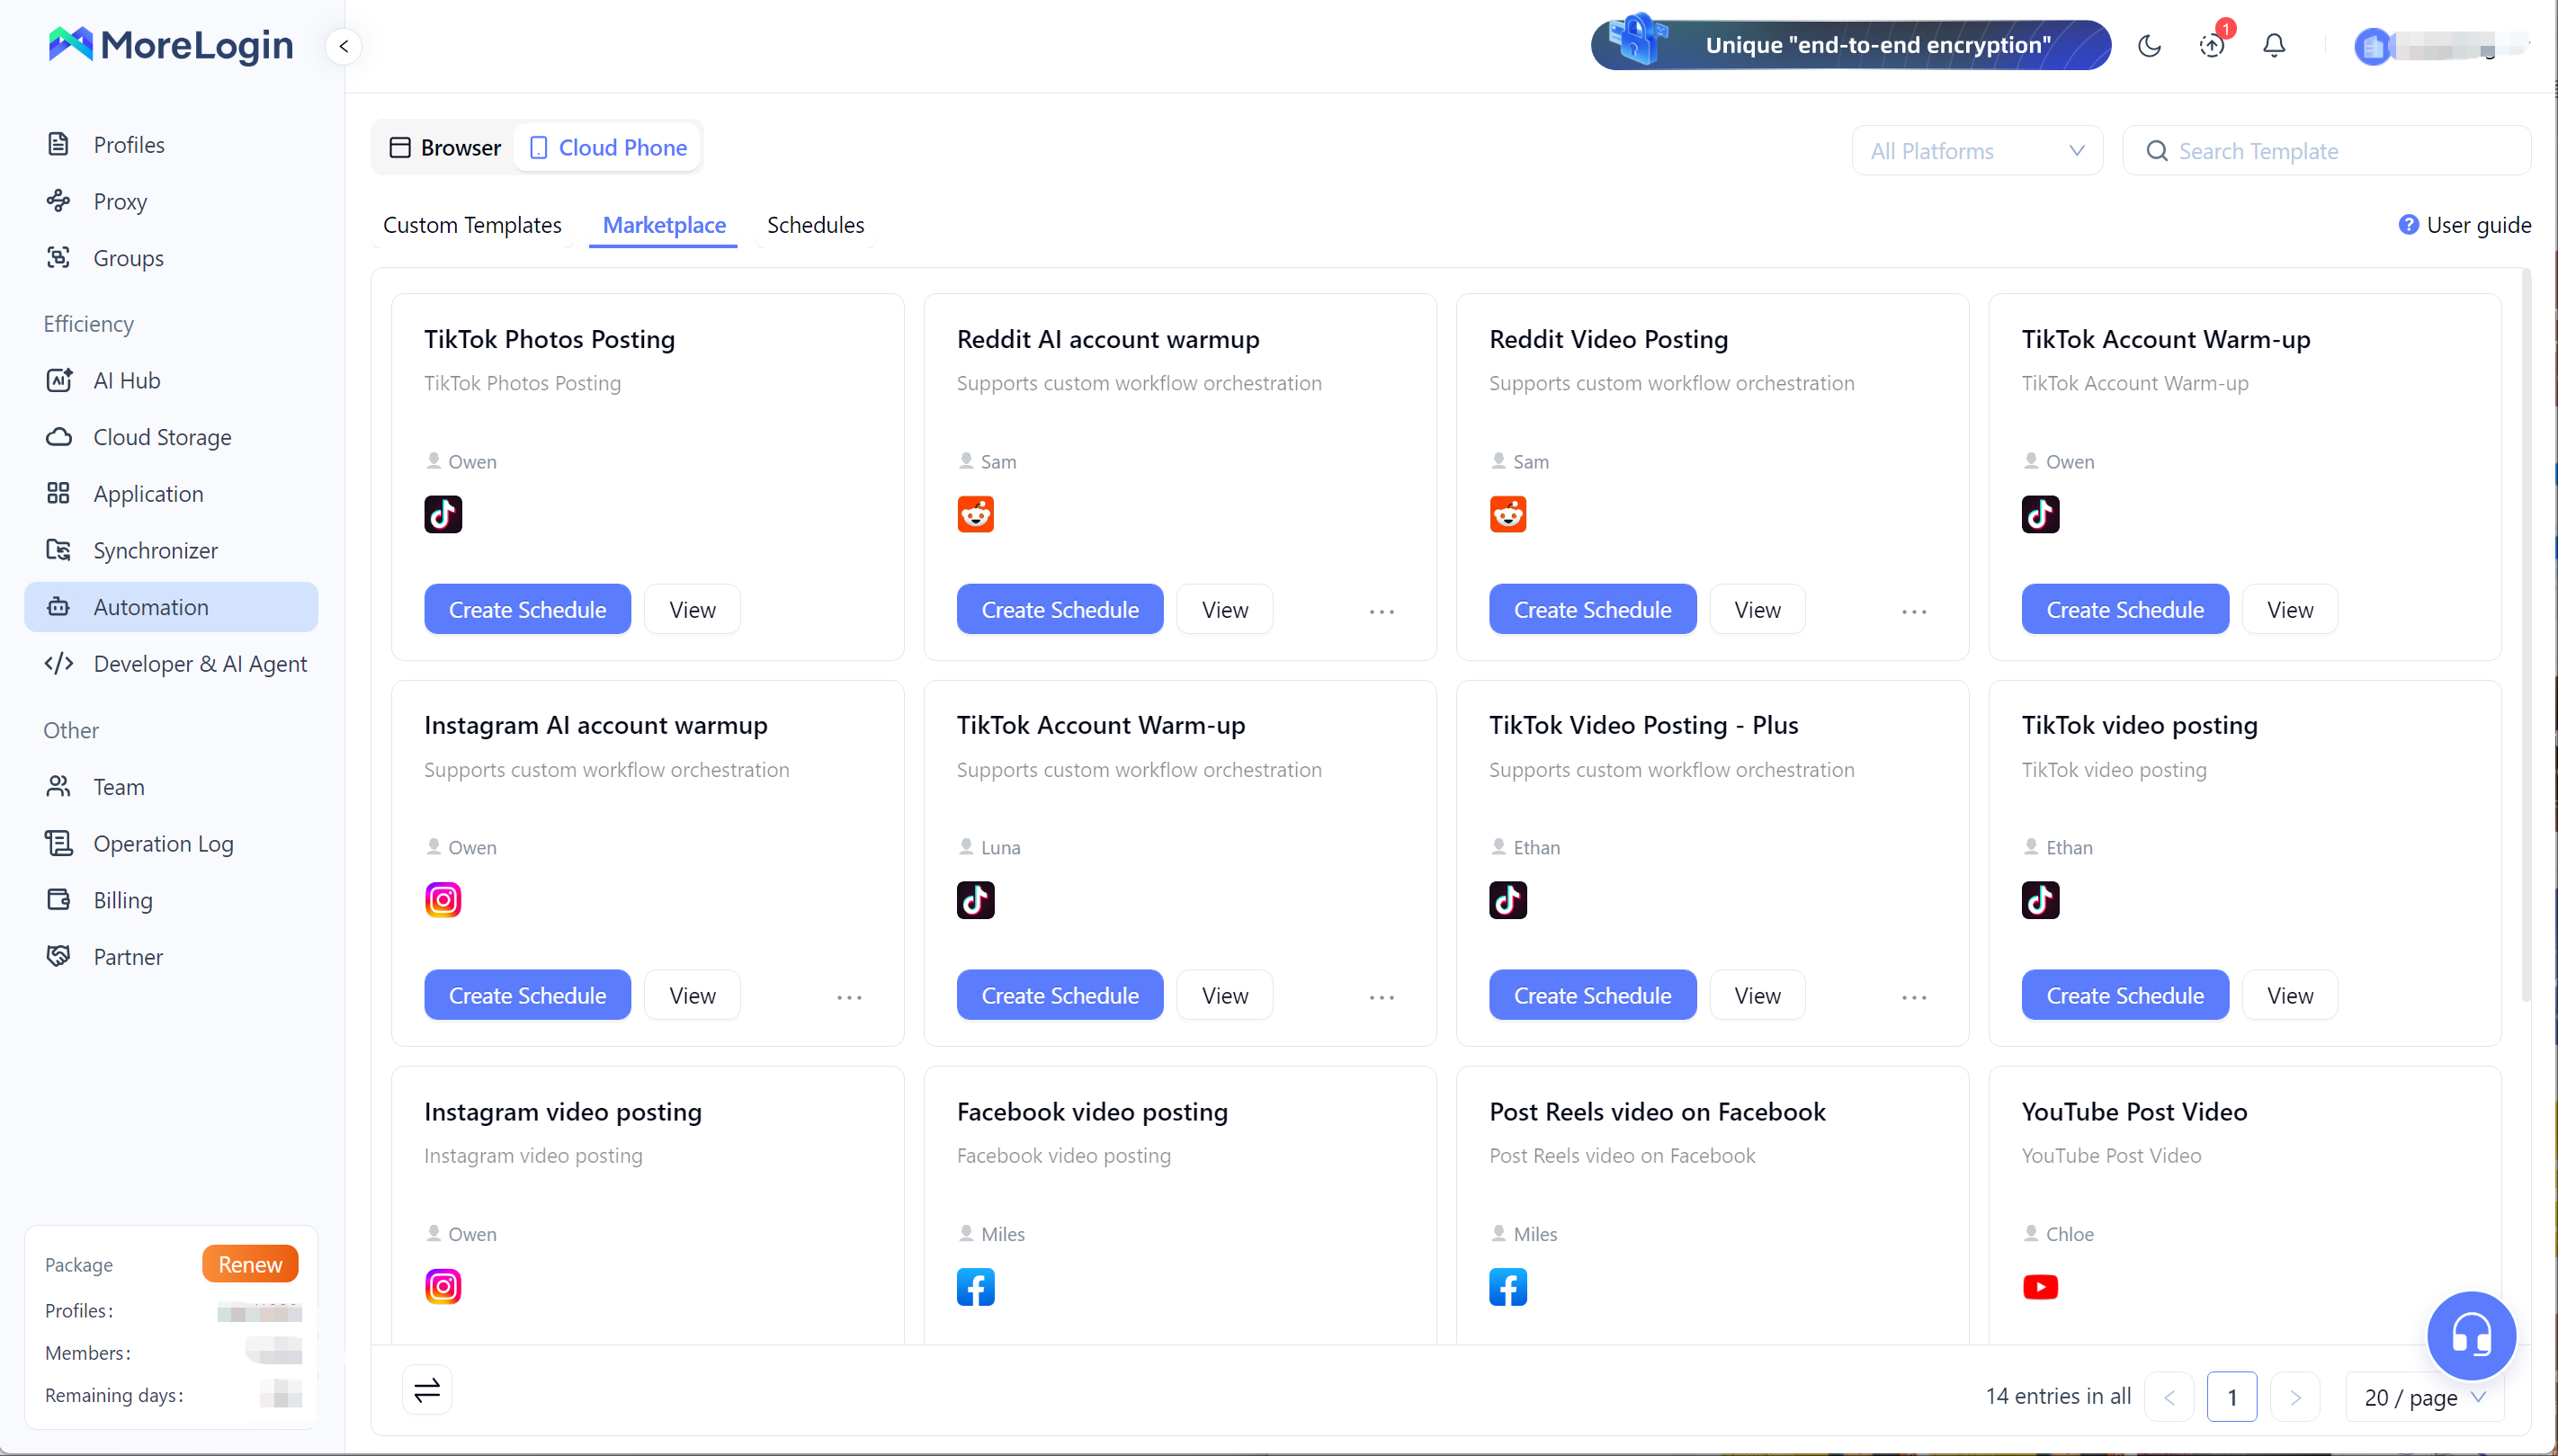Click TikTok icon on TikTok Photos Posting card

coord(443,514)
